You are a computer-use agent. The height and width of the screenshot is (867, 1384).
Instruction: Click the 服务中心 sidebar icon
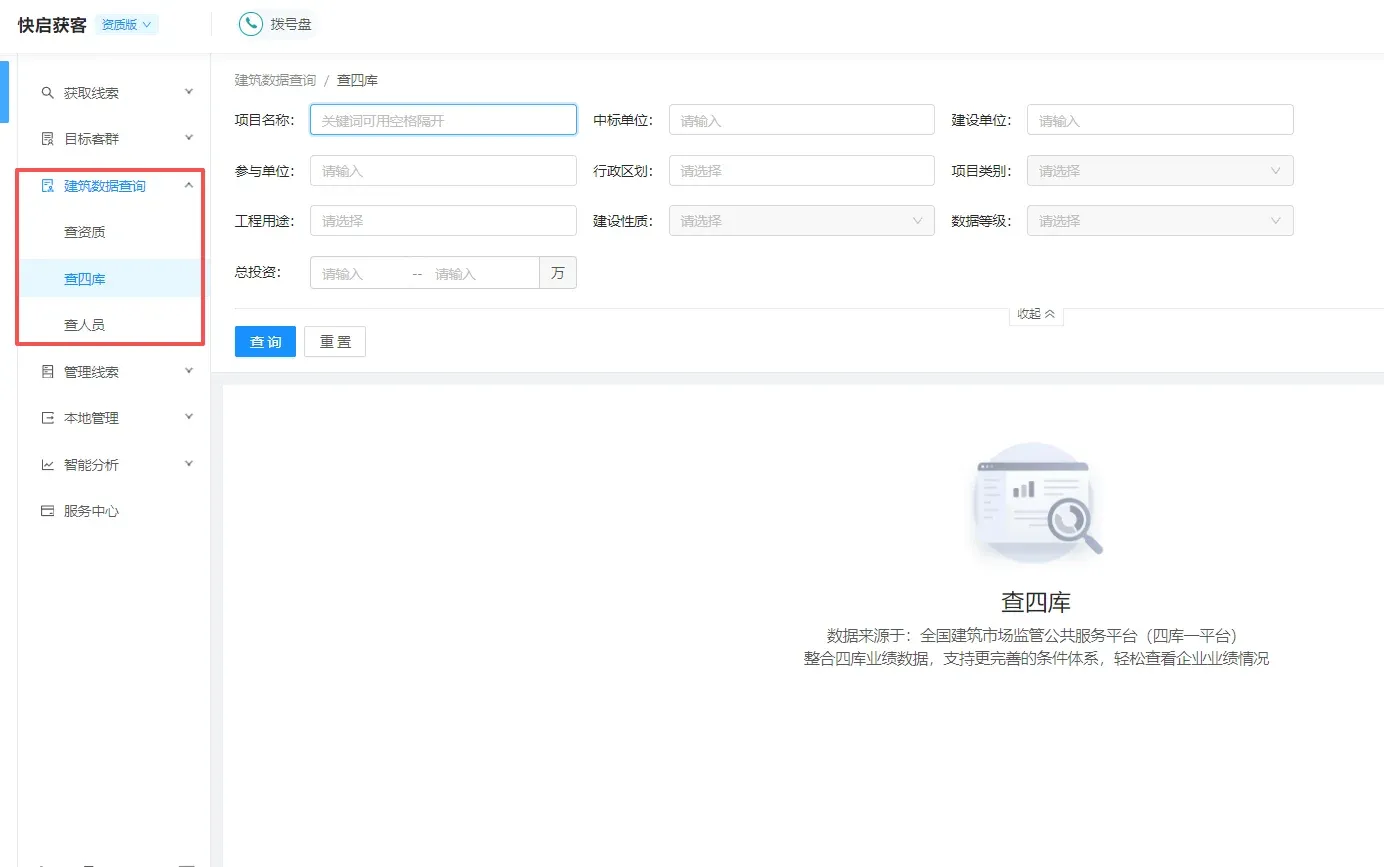pyautogui.click(x=47, y=511)
